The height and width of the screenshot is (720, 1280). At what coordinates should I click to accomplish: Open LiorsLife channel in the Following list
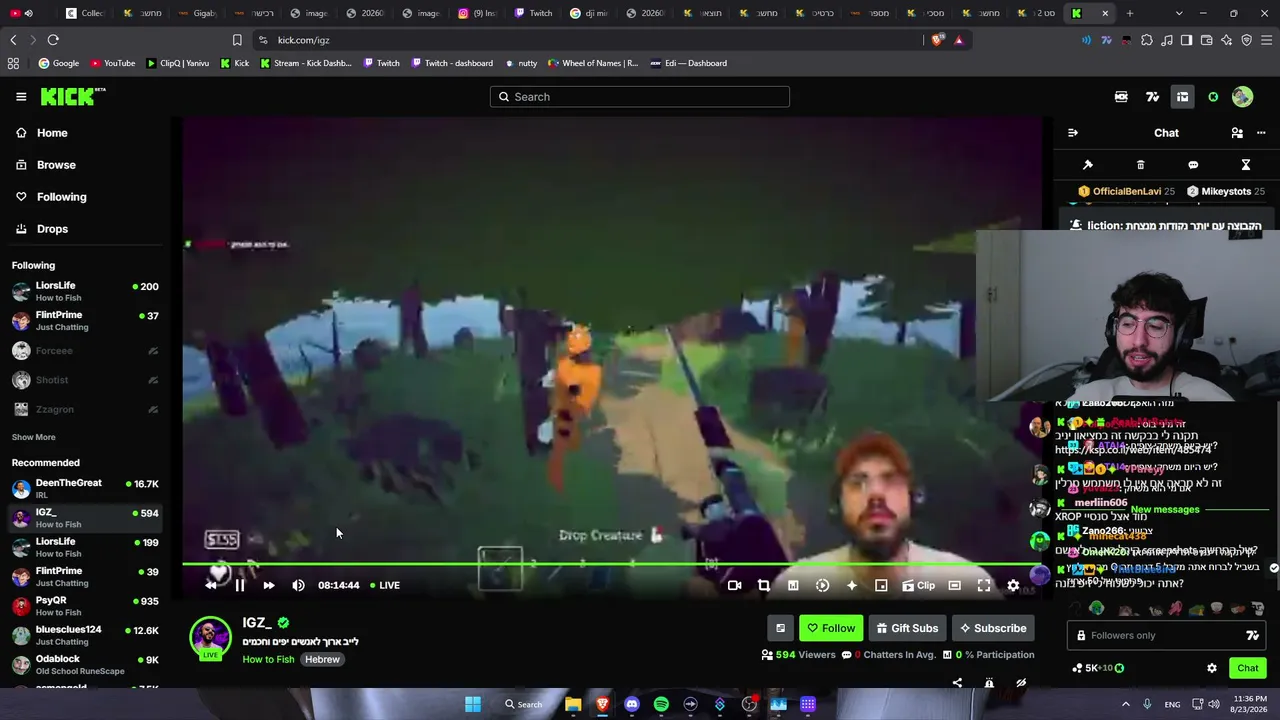tap(85, 291)
